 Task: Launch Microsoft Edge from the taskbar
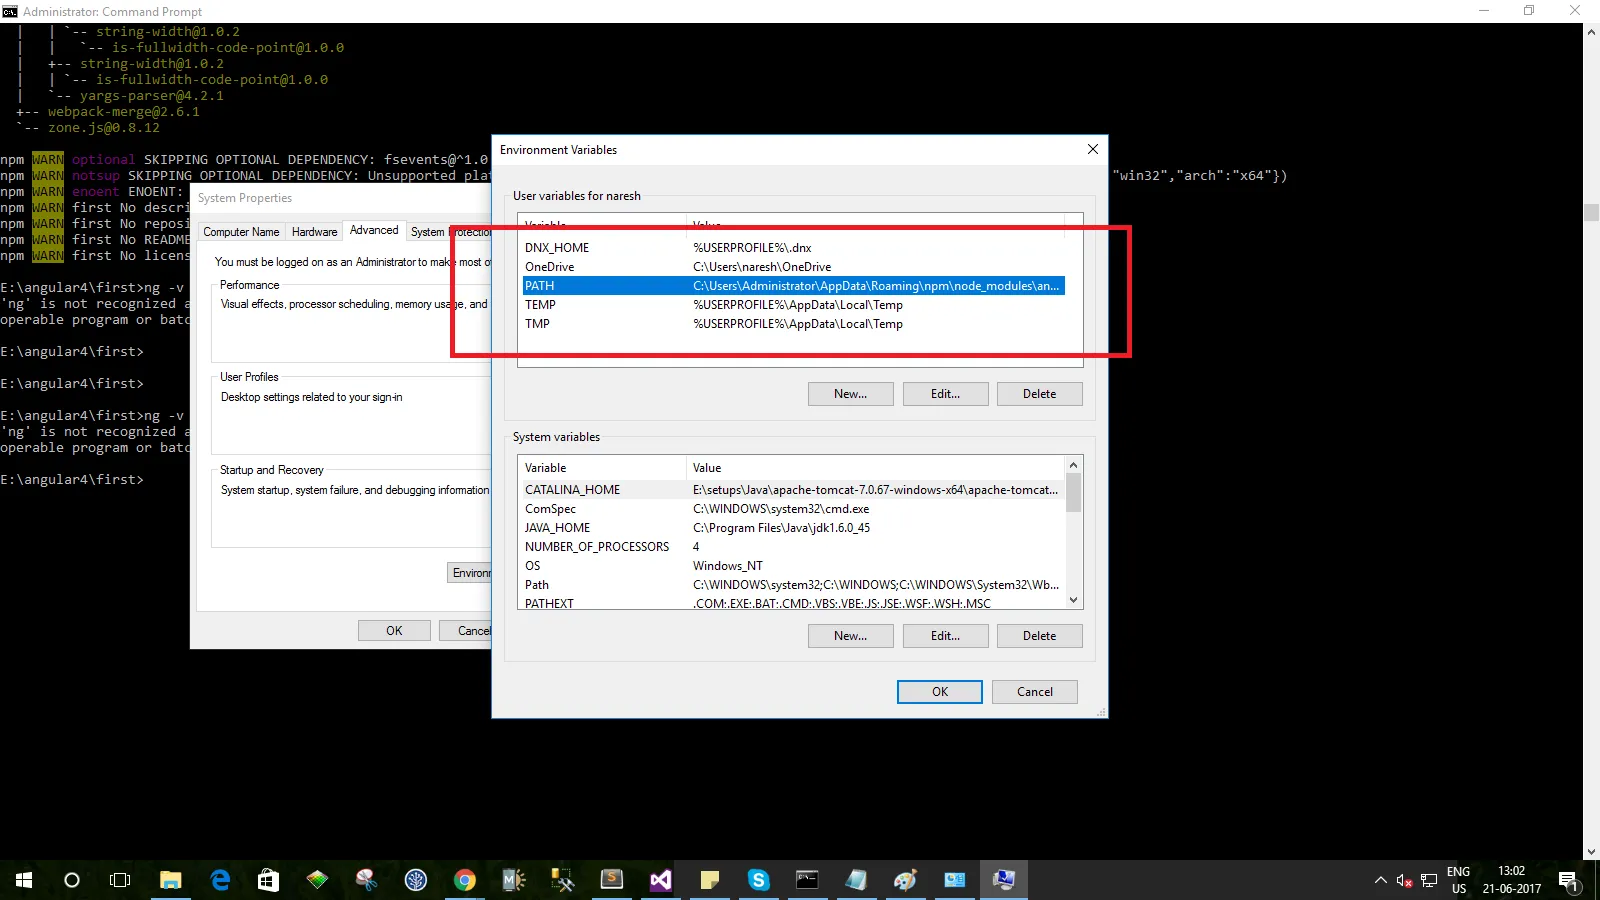click(220, 880)
